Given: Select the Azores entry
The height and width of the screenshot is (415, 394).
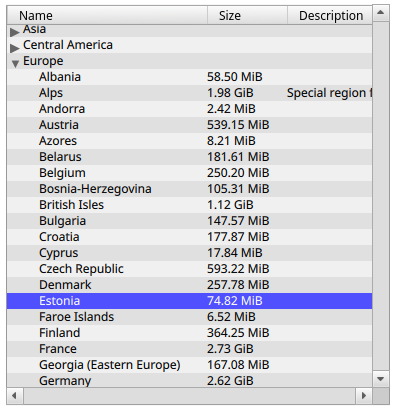Looking at the screenshot, I should coord(189,141).
